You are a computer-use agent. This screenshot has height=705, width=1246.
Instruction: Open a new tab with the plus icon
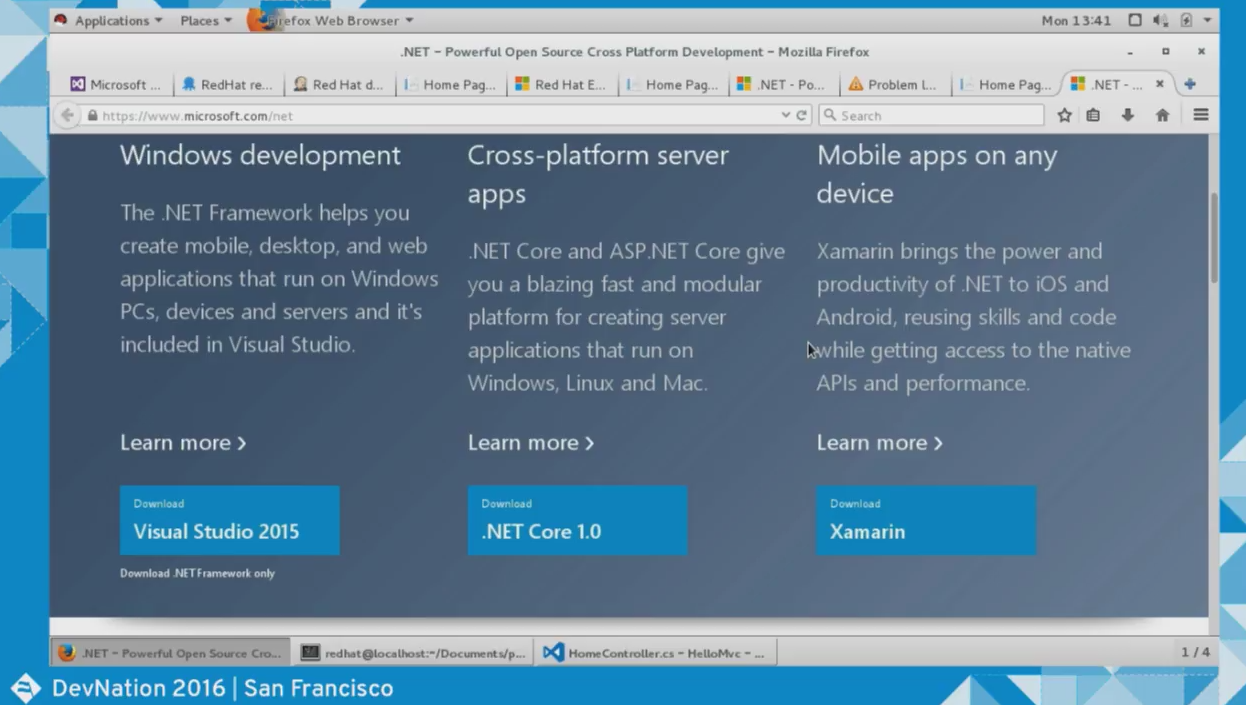click(1190, 85)
